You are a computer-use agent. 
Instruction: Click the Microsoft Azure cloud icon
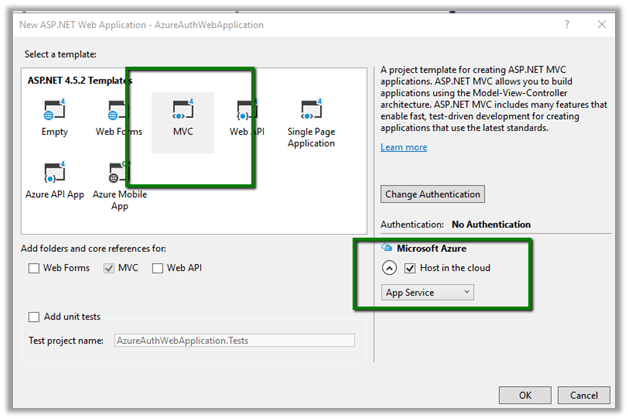(x=388, y=248)
